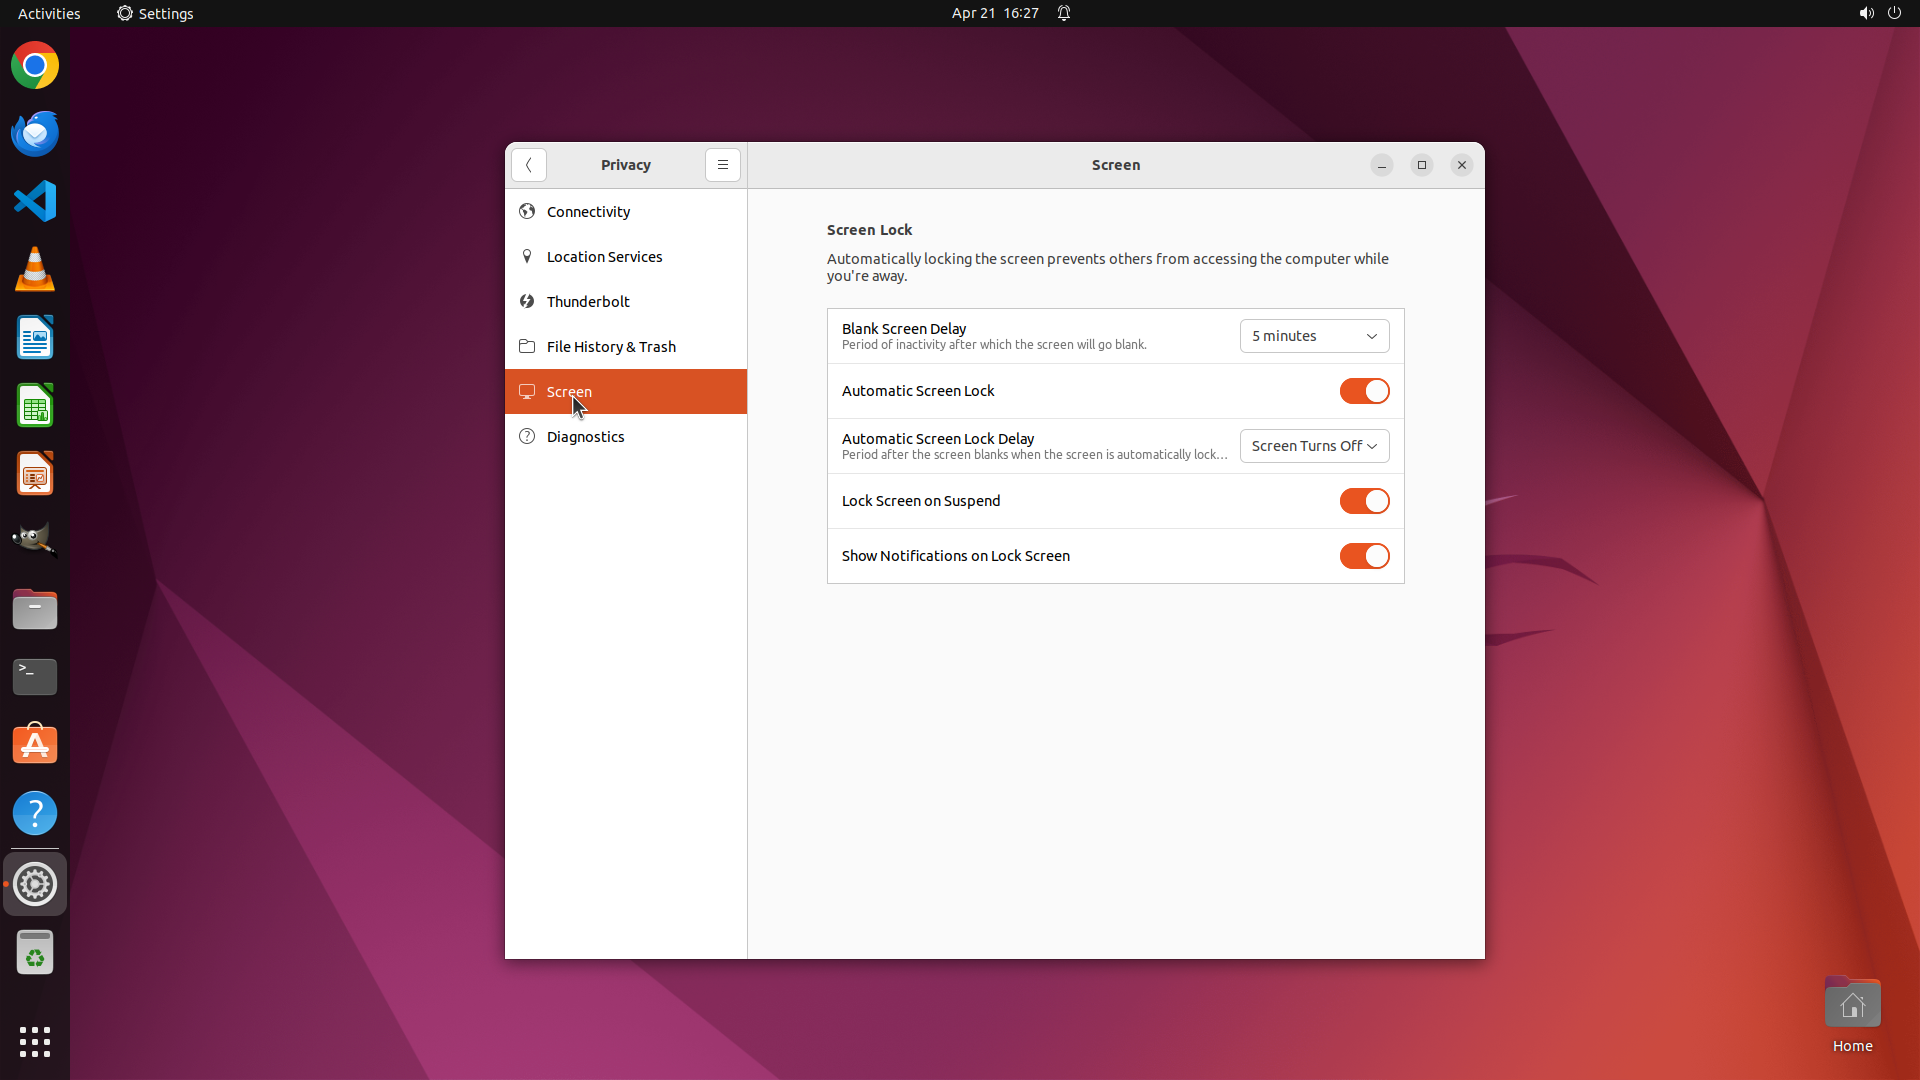Turn off Lock Screen on Suspend

click(1364, 501)
